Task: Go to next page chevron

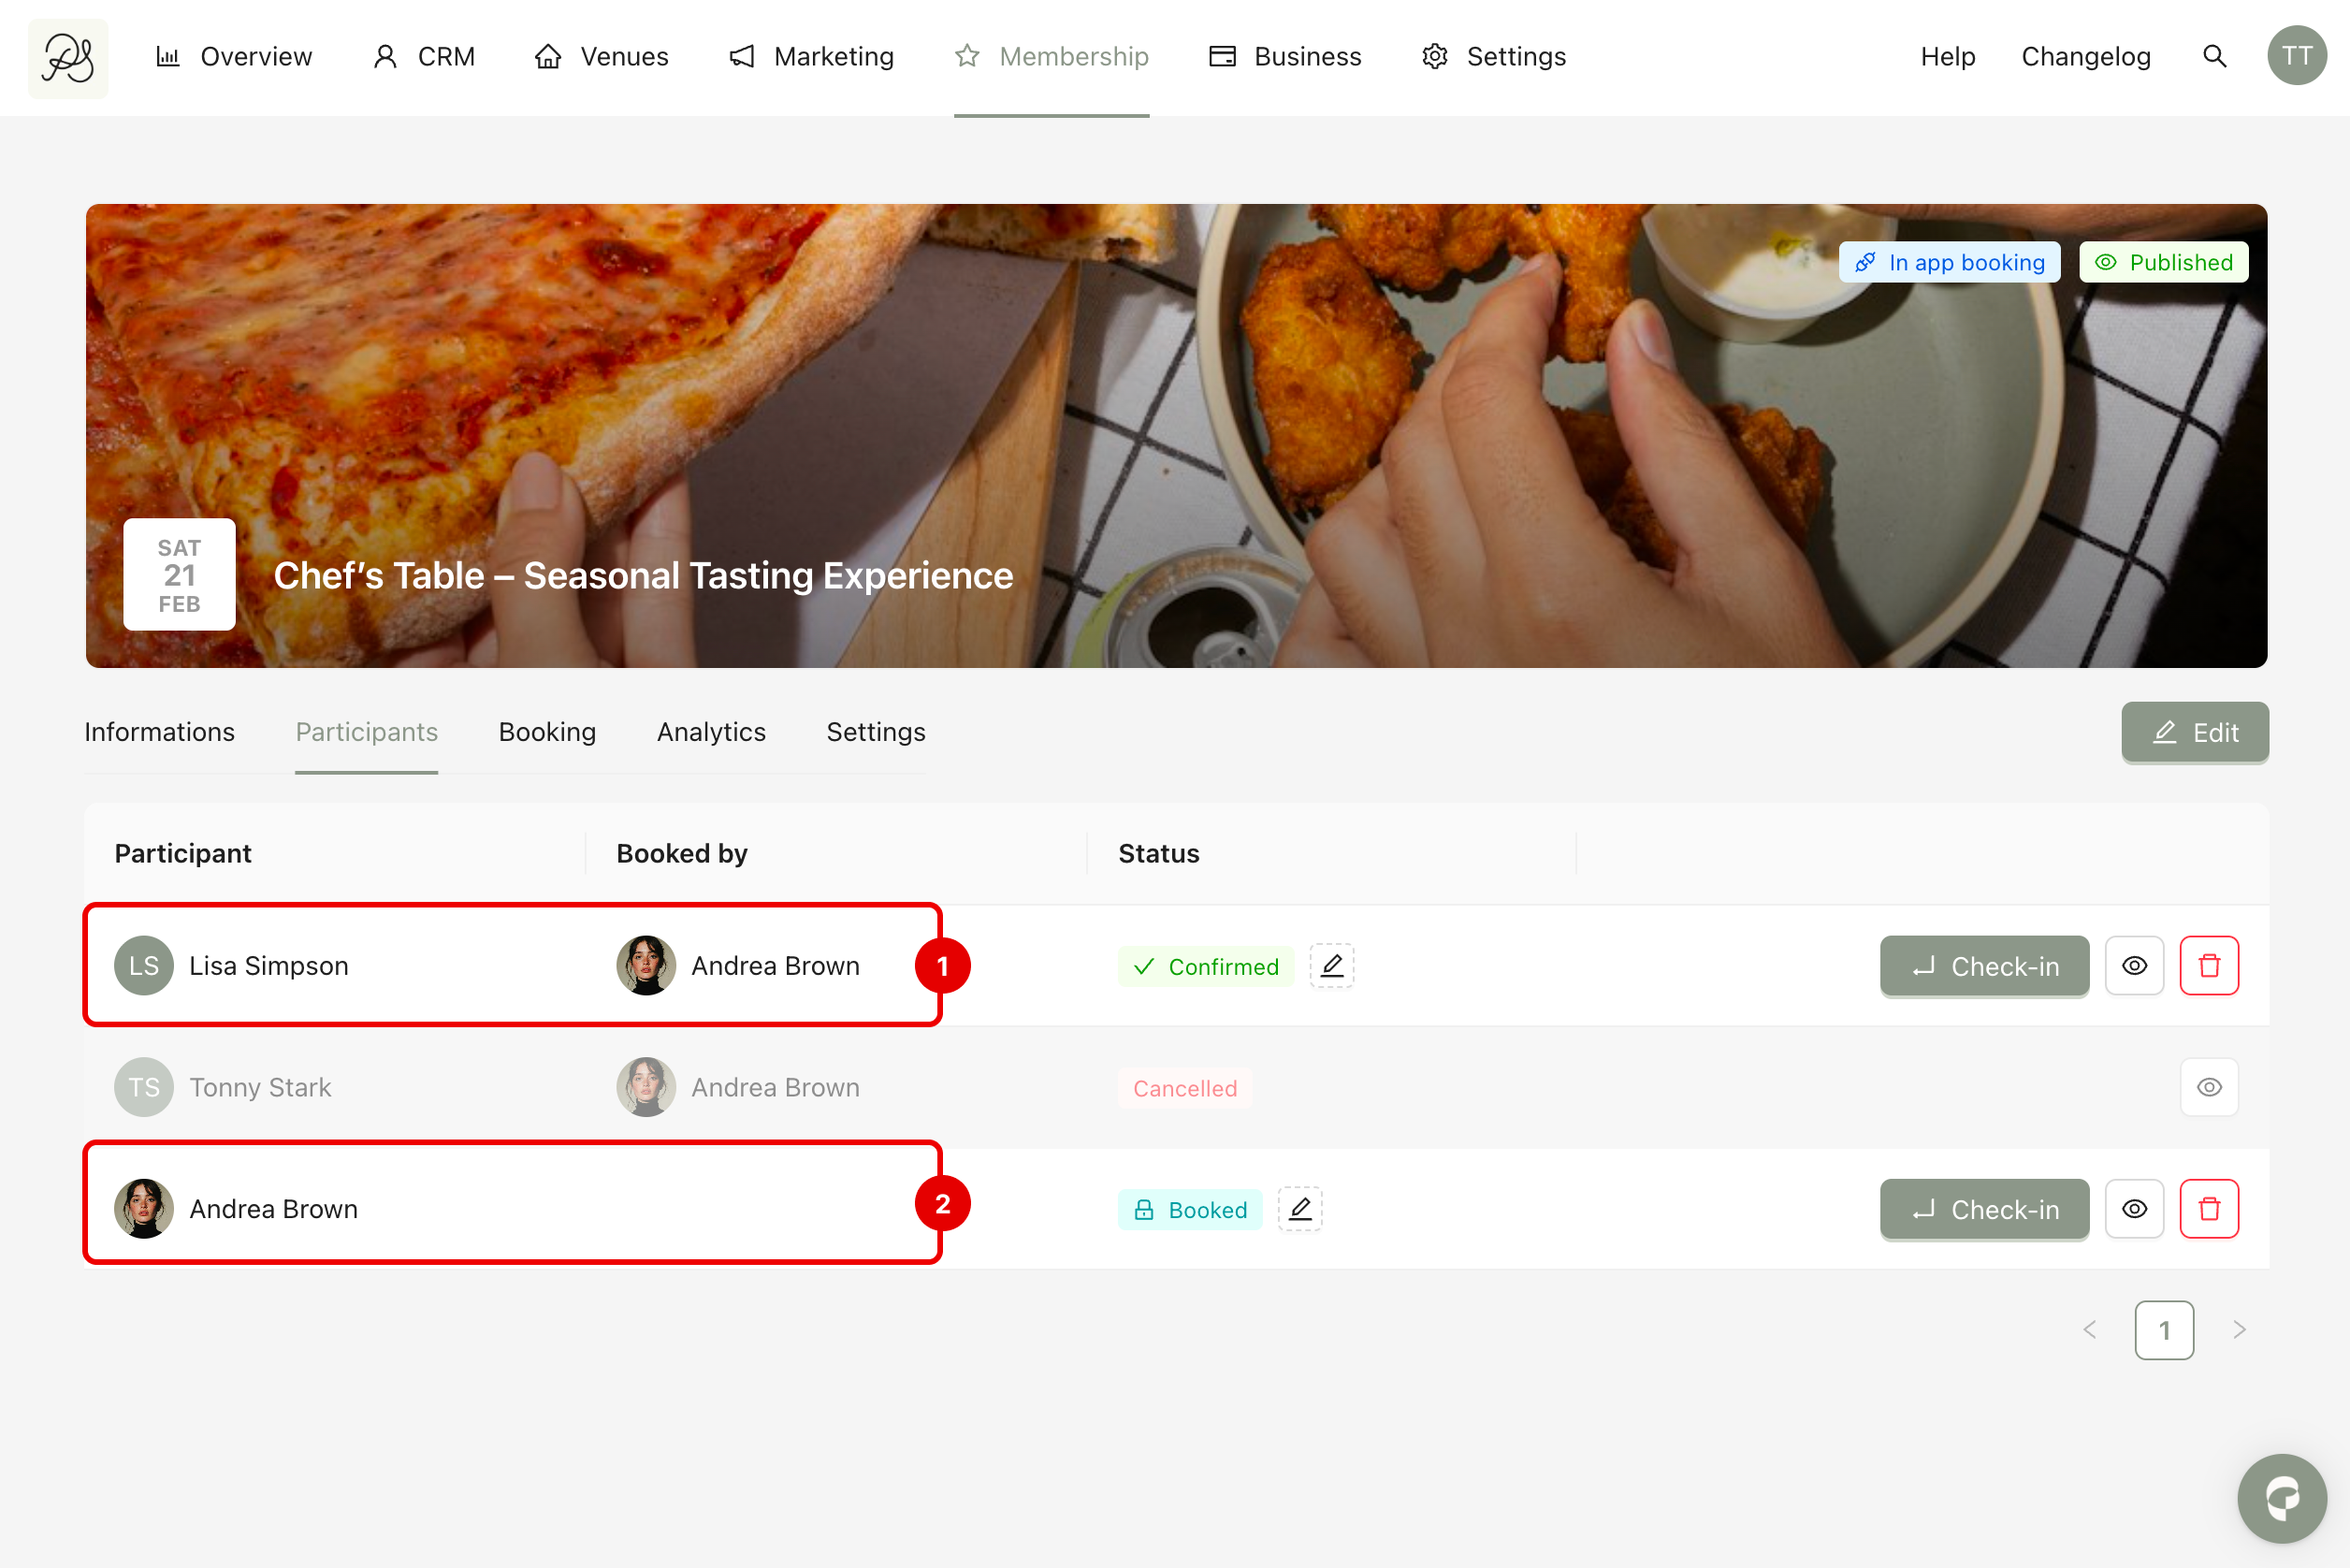Action: 2239,1330
